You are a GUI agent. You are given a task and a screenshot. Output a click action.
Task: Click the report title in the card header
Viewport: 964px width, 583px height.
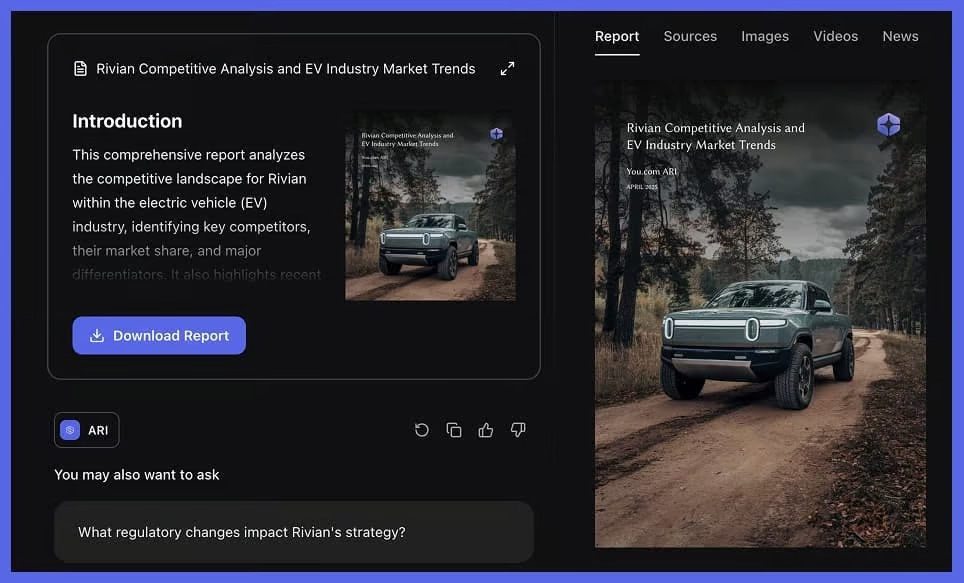click(286, 69)
